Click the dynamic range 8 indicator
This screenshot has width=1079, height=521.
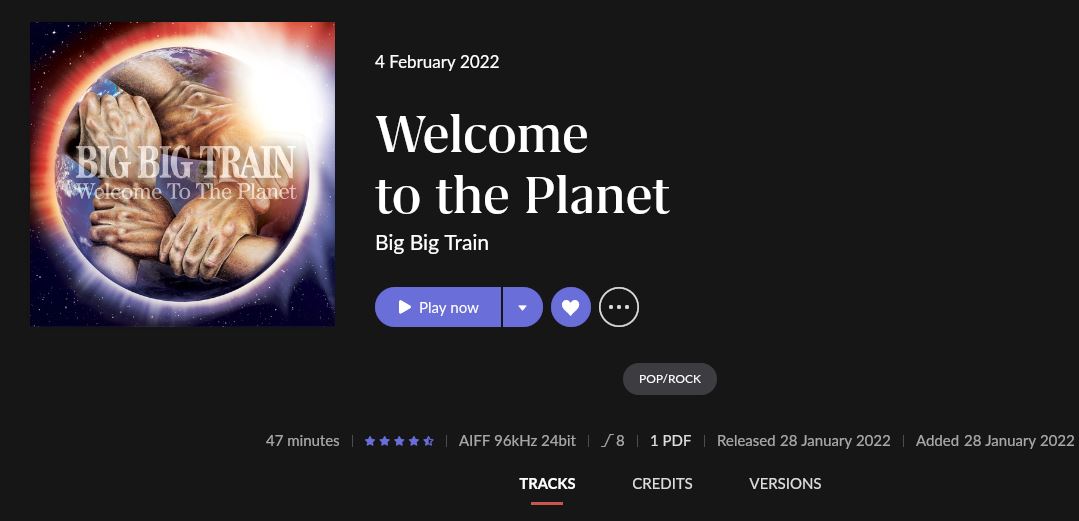[x=612, y=441]
